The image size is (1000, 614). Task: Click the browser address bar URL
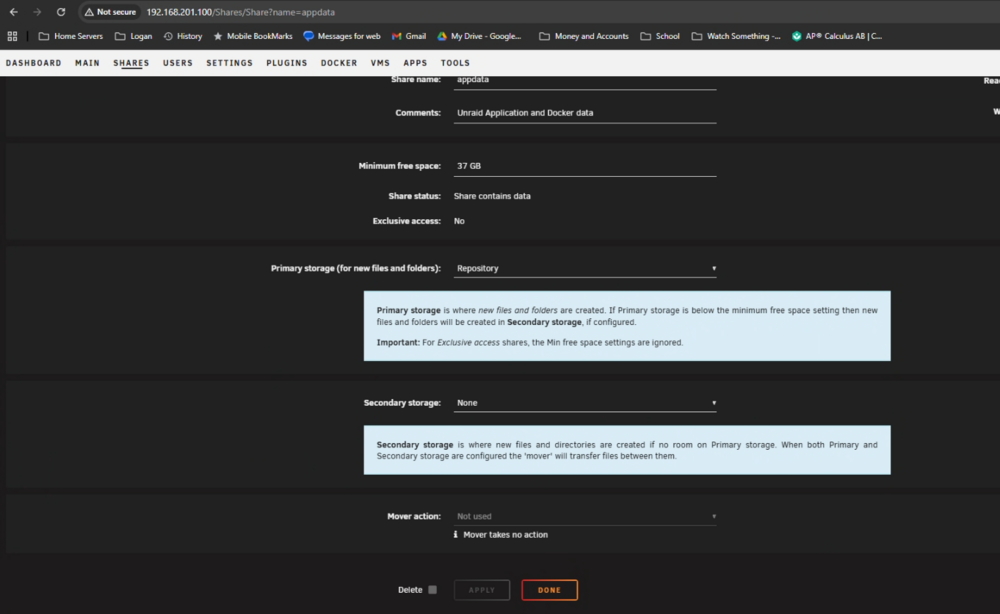[x=240, y=12]
